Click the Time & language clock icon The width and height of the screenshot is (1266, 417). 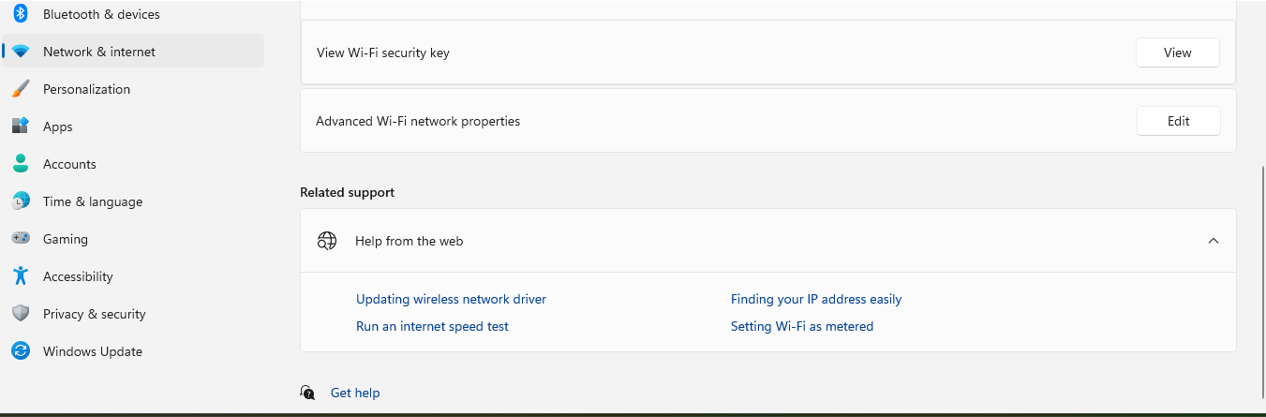tap(20, 202)
